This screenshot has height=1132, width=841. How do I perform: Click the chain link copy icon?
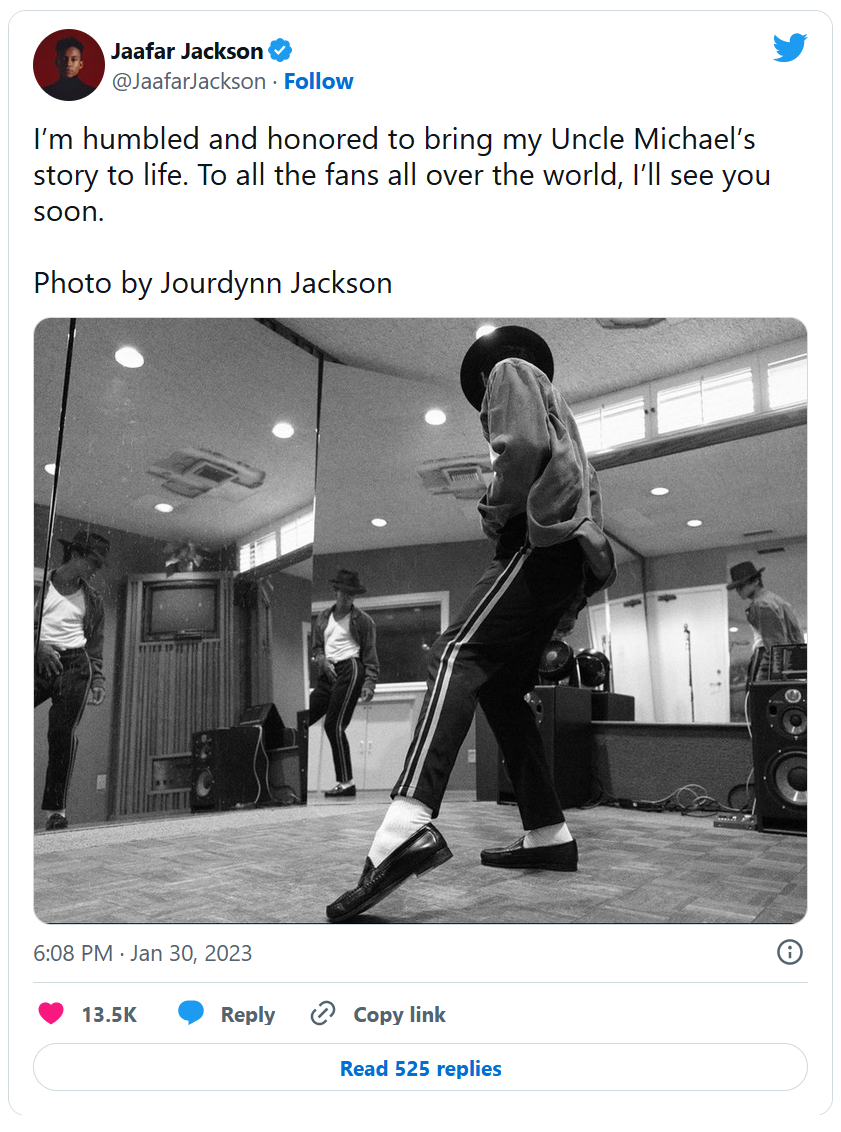click(x=322, y=1014)
